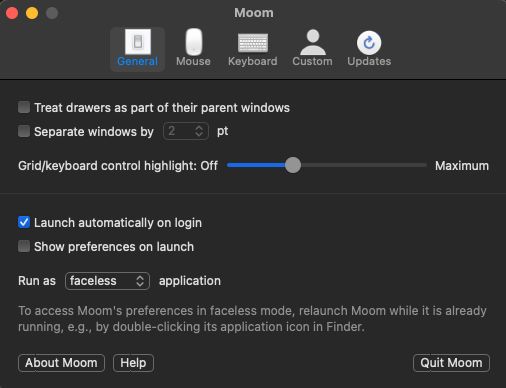This screenshot has height=388, width=506.
Task: Click the points stepper arrows
Action: (199, 131)
